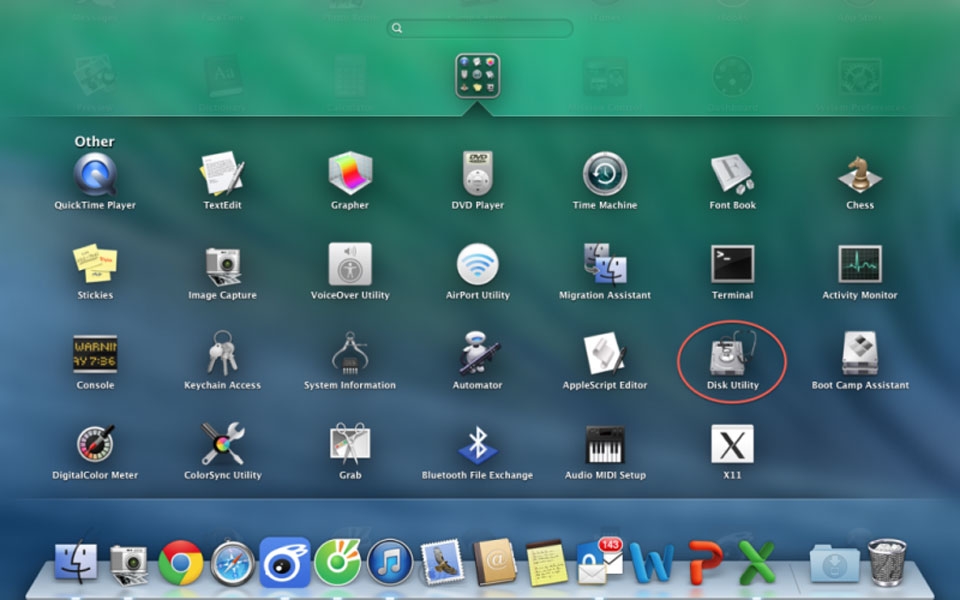Launch Microsoft Word from the Dock
The width and height of the screenshot is (960, 600).
coord(651,561)
